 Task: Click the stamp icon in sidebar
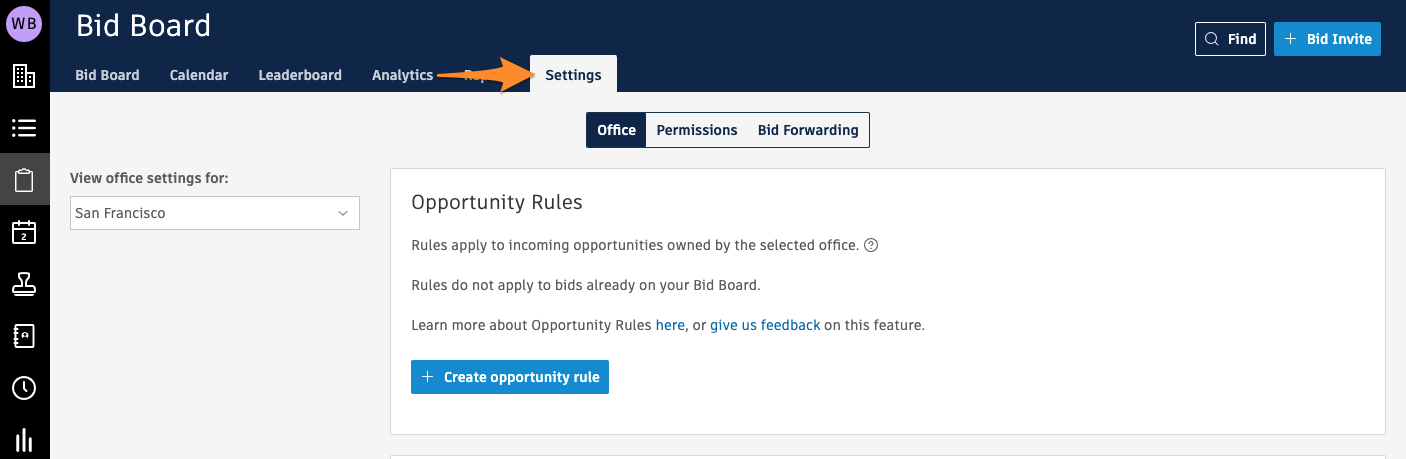tap(24, 284)
